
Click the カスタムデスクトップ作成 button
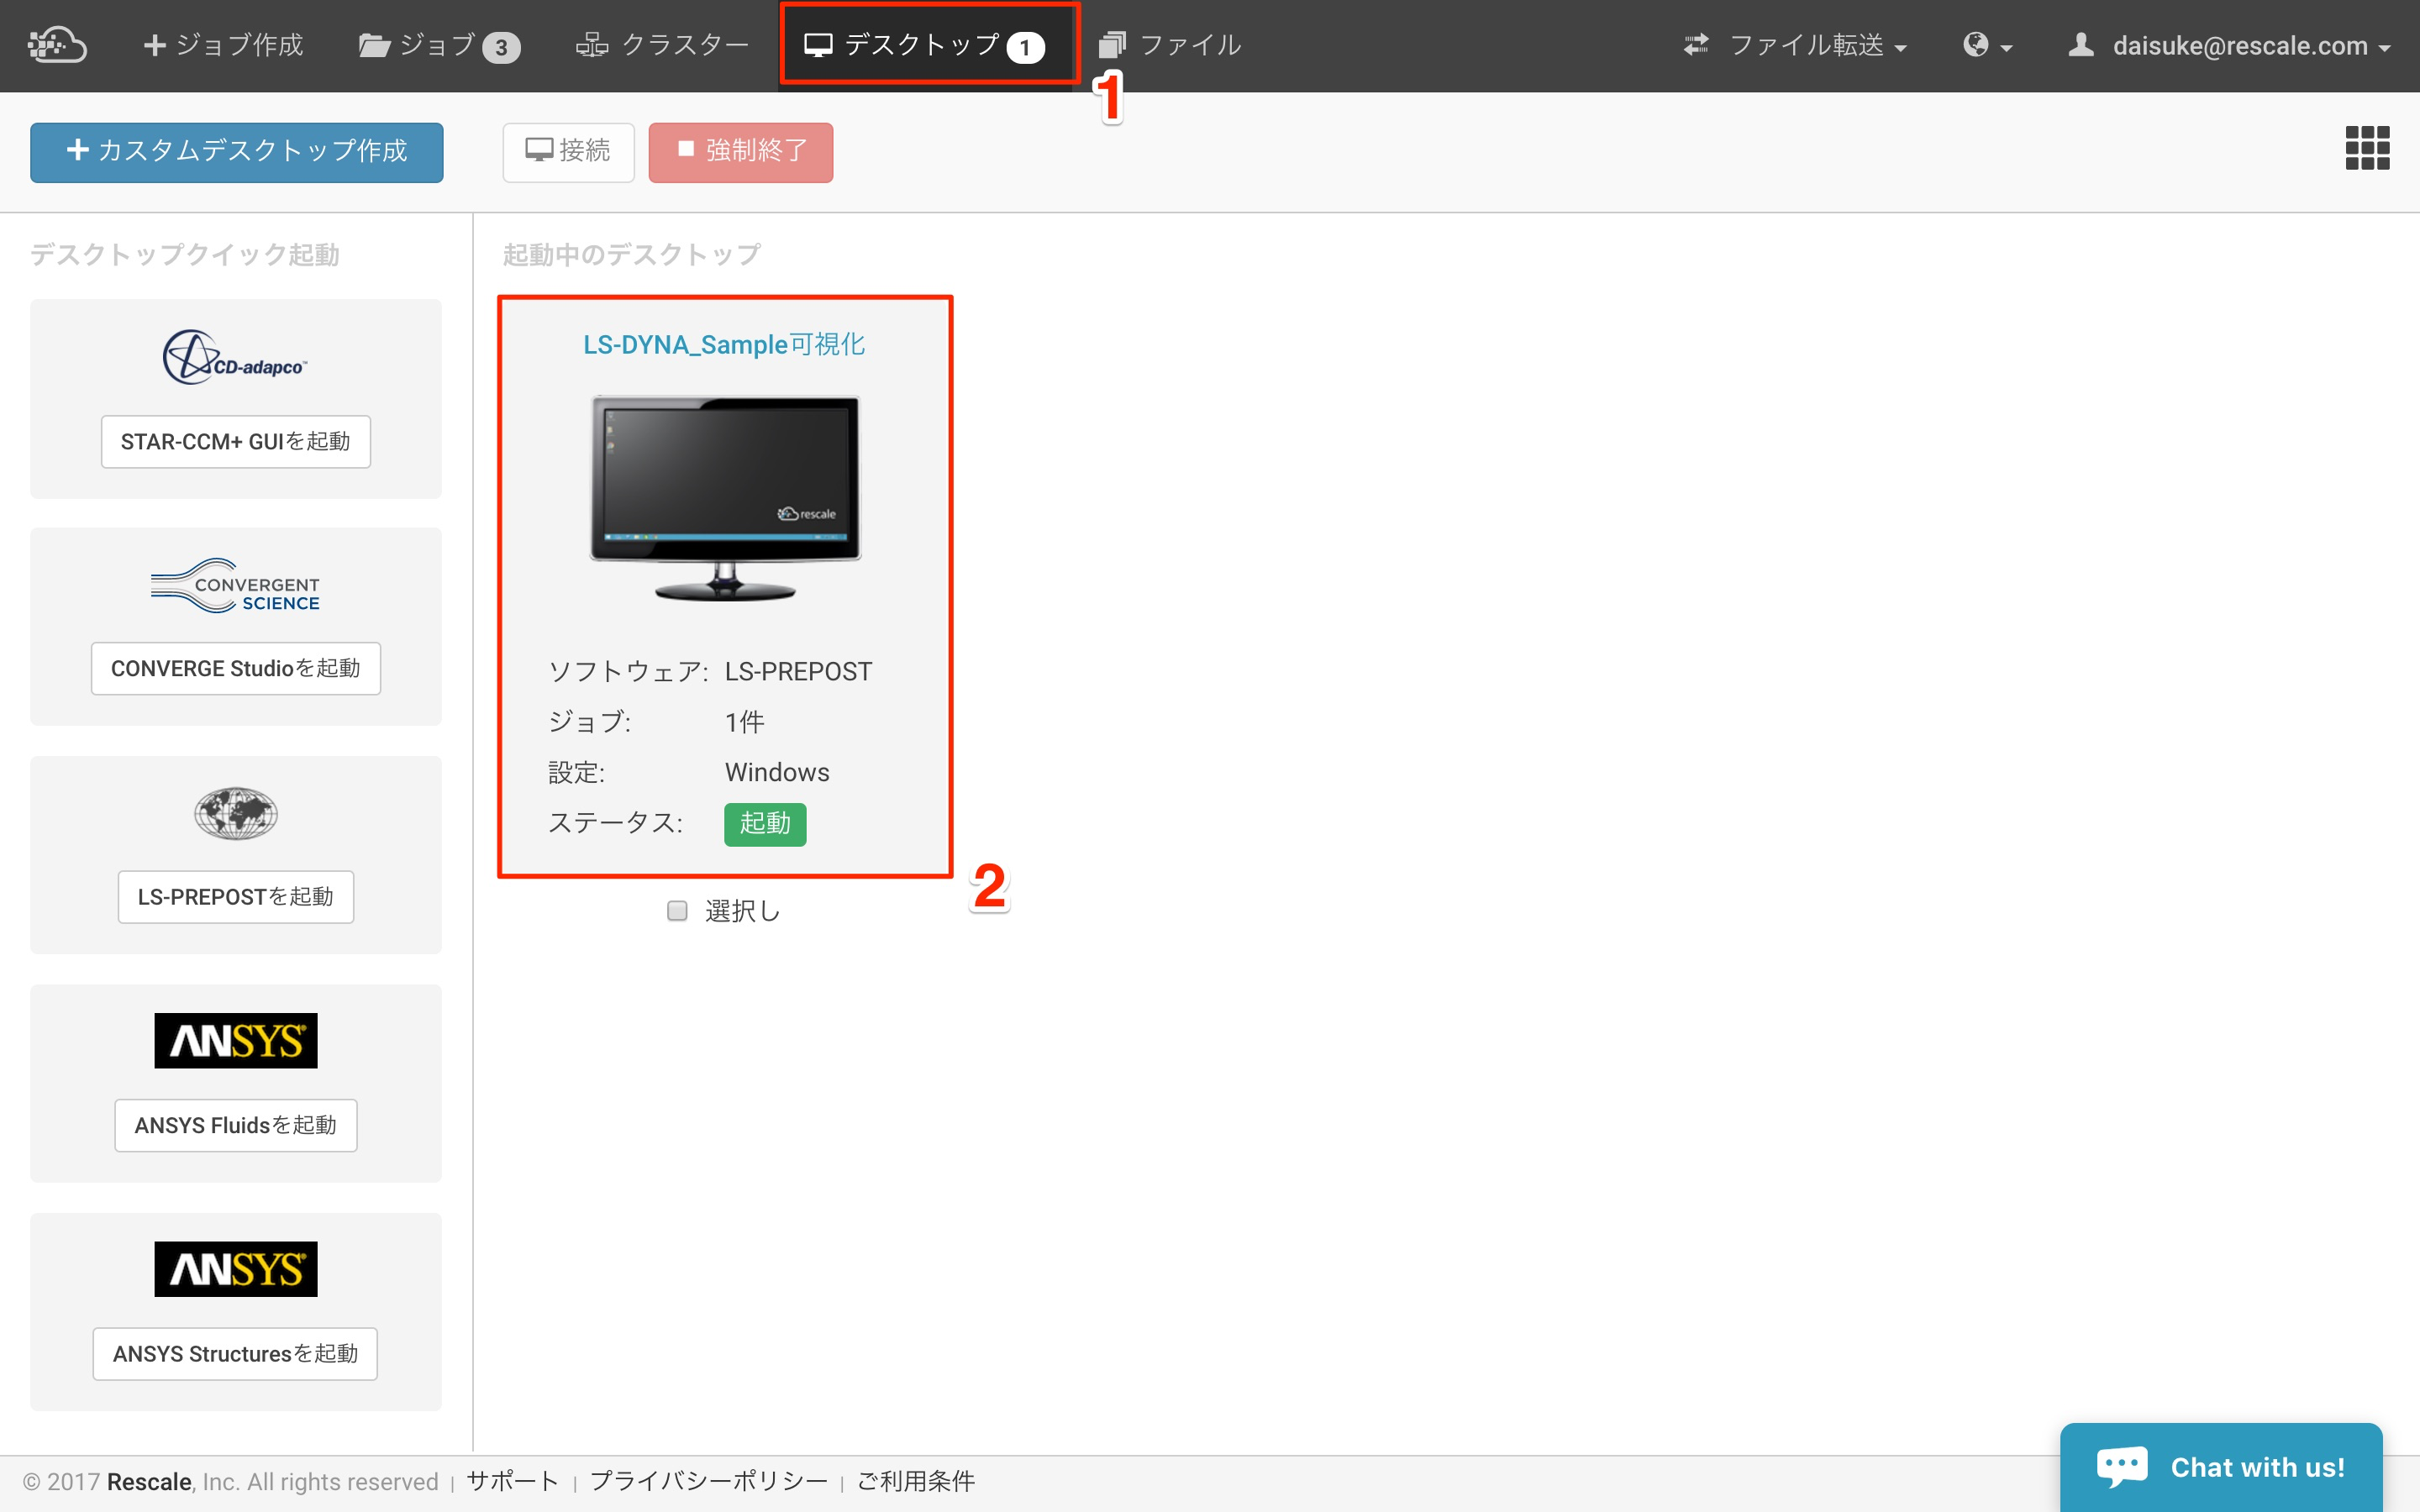point(236,152)
